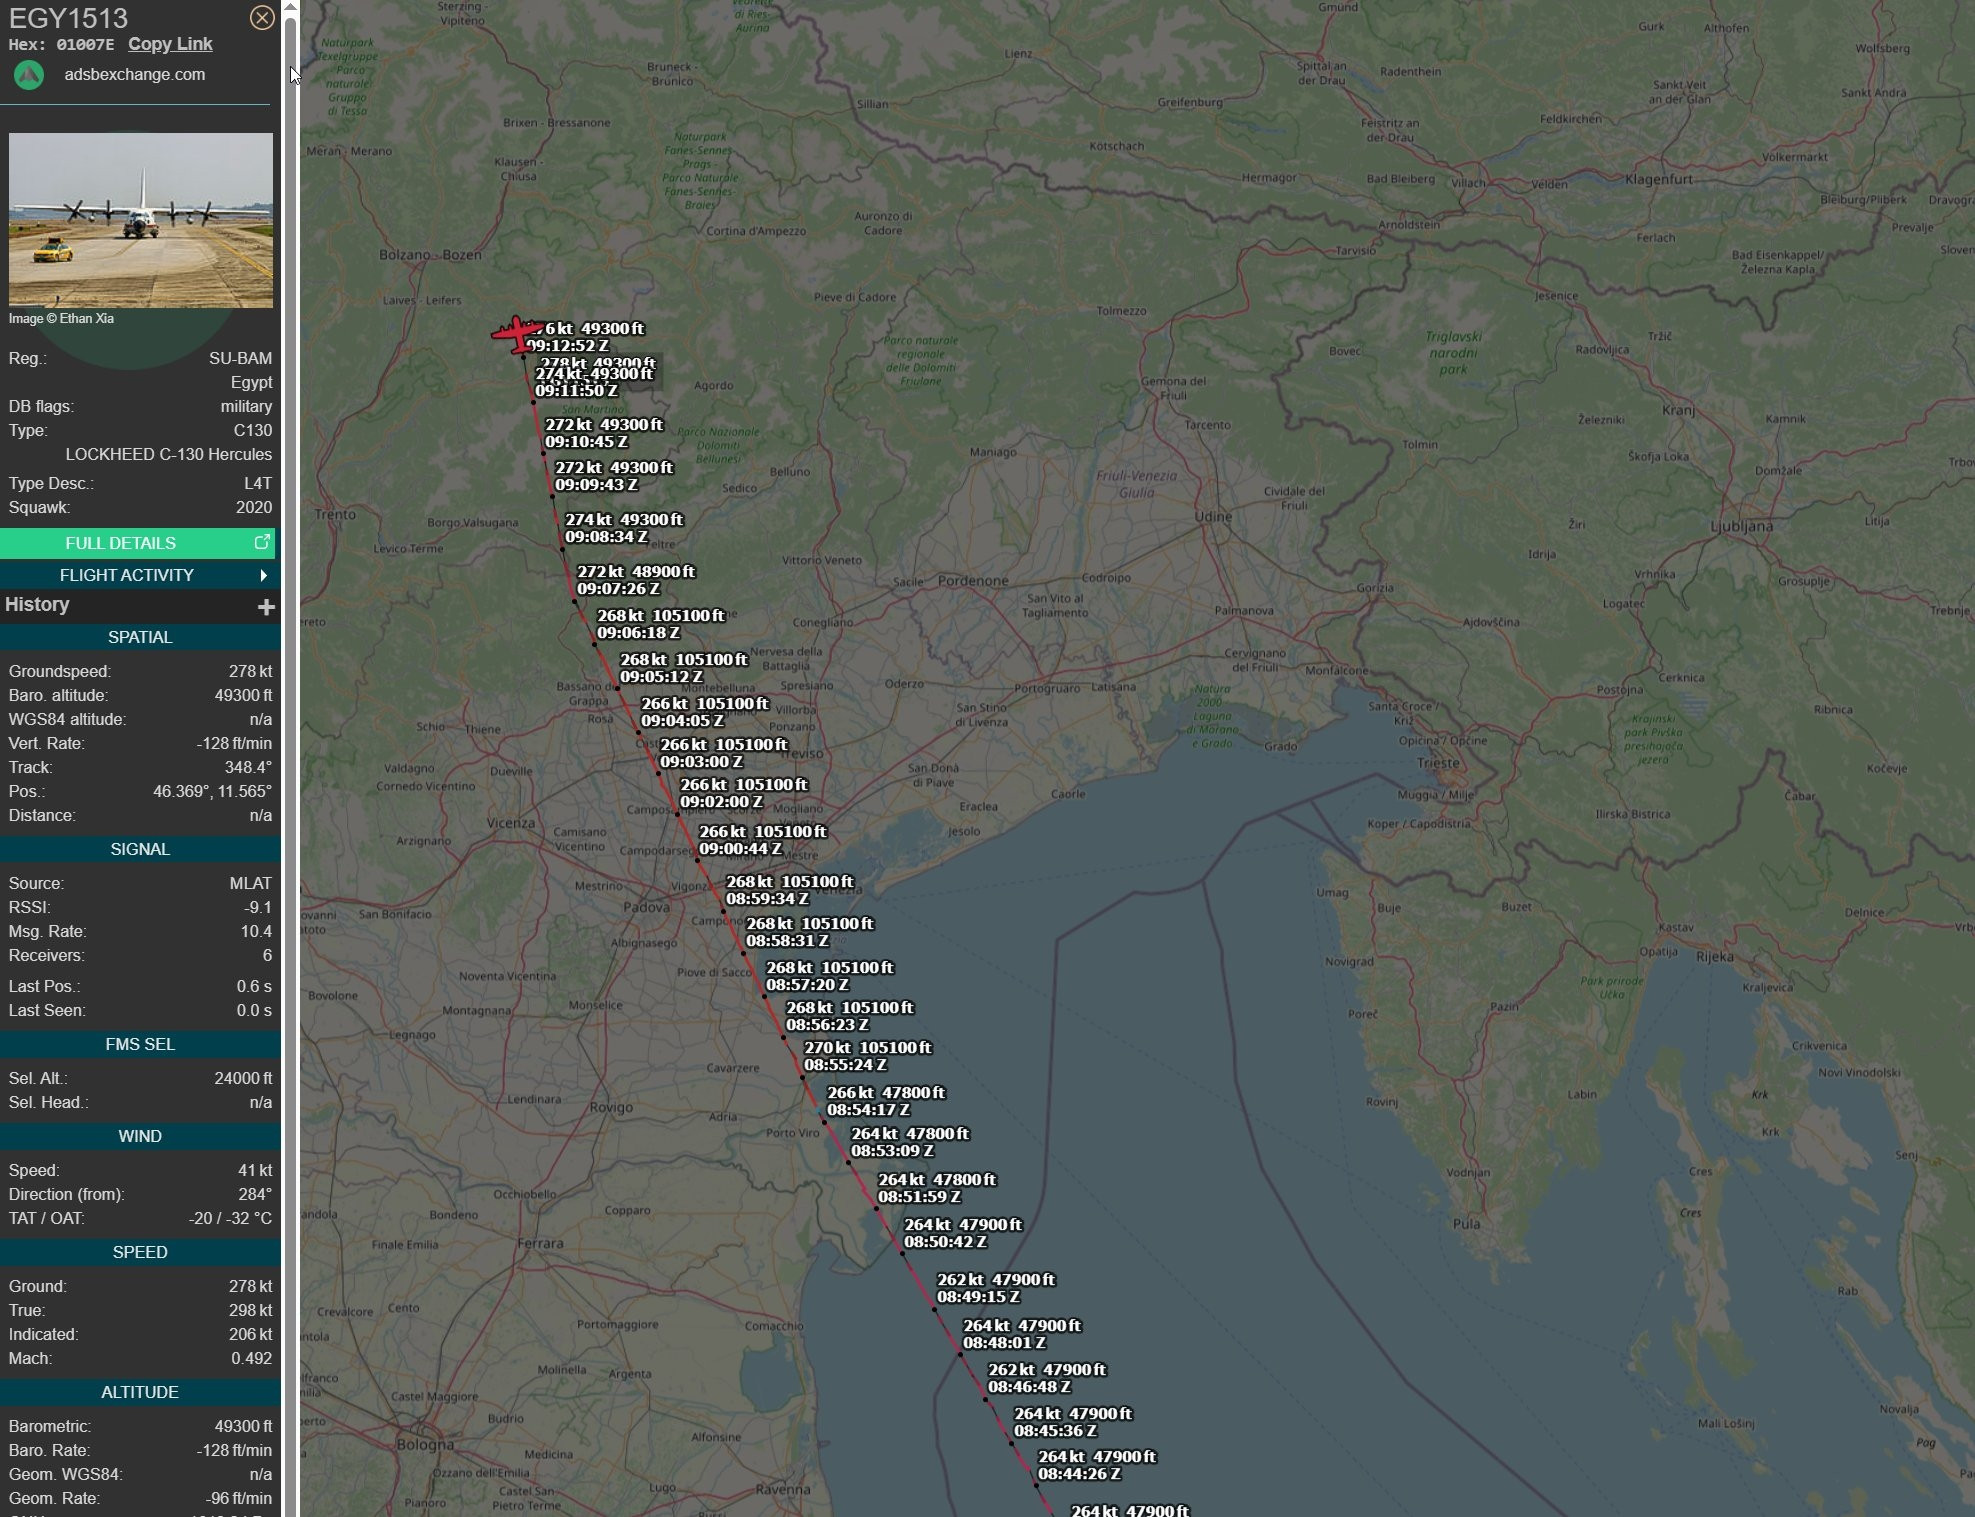1975x1517 pixels.
Task: Click the FMS SEL section header
Action: 140,1044
